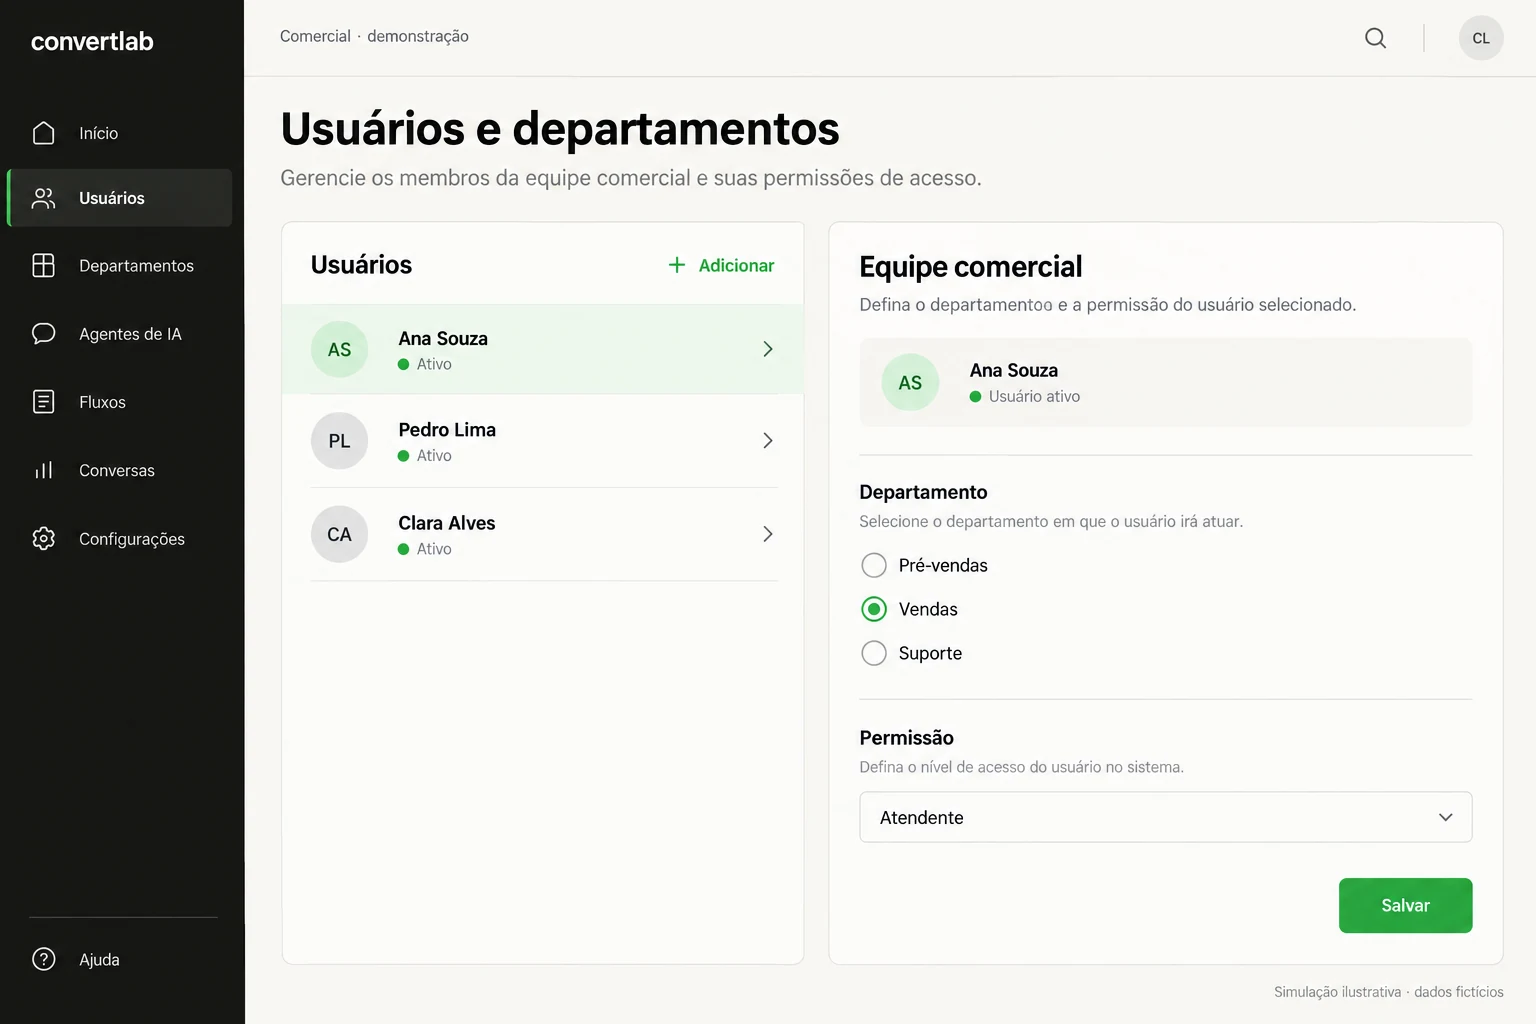Select the Pré-vendas department radio
The image size is (1536, 1024).
873,565
